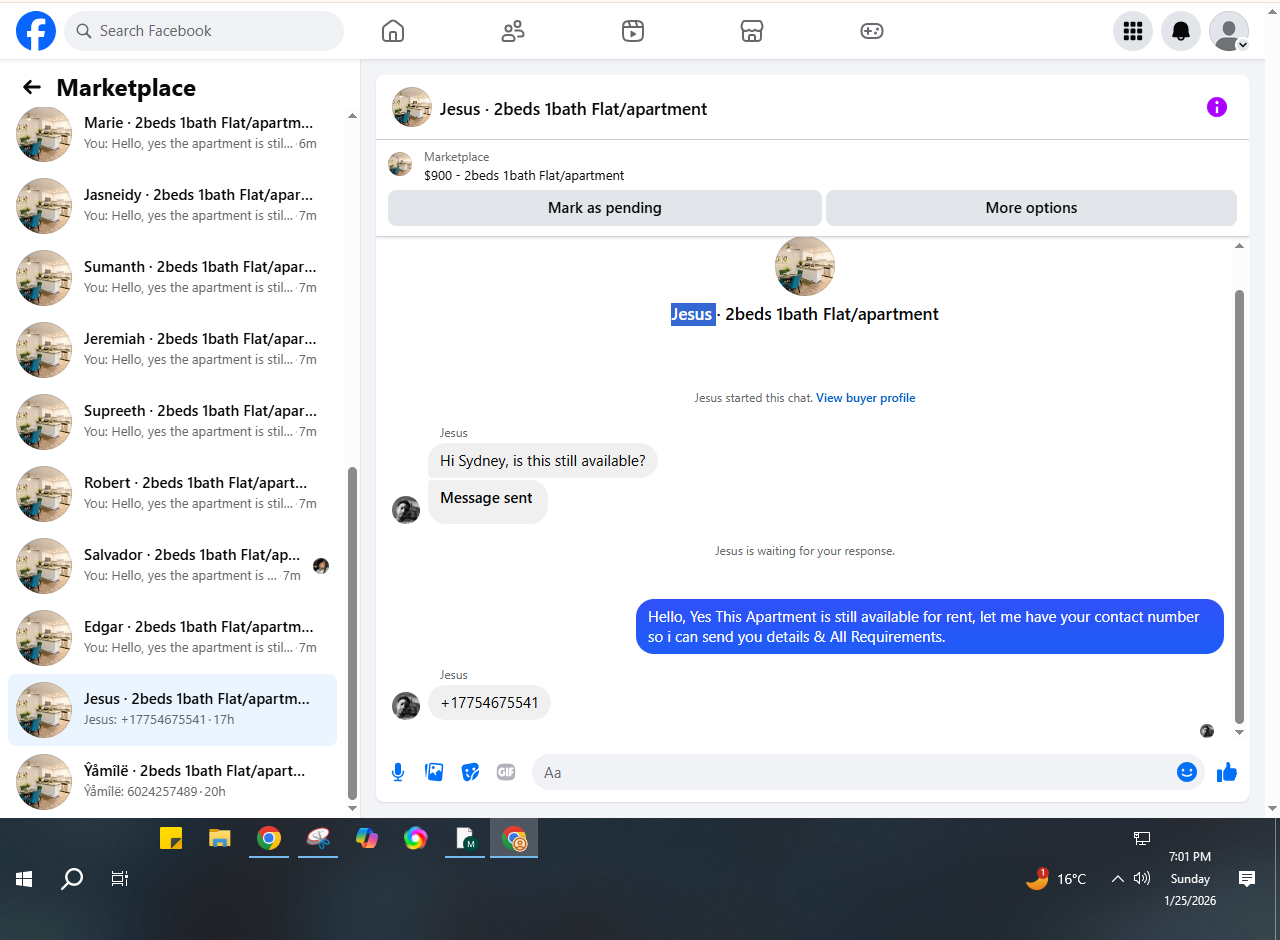Open the Windows Start menu
This screenshot has height=940, width=1280.
tap(25, 879)
